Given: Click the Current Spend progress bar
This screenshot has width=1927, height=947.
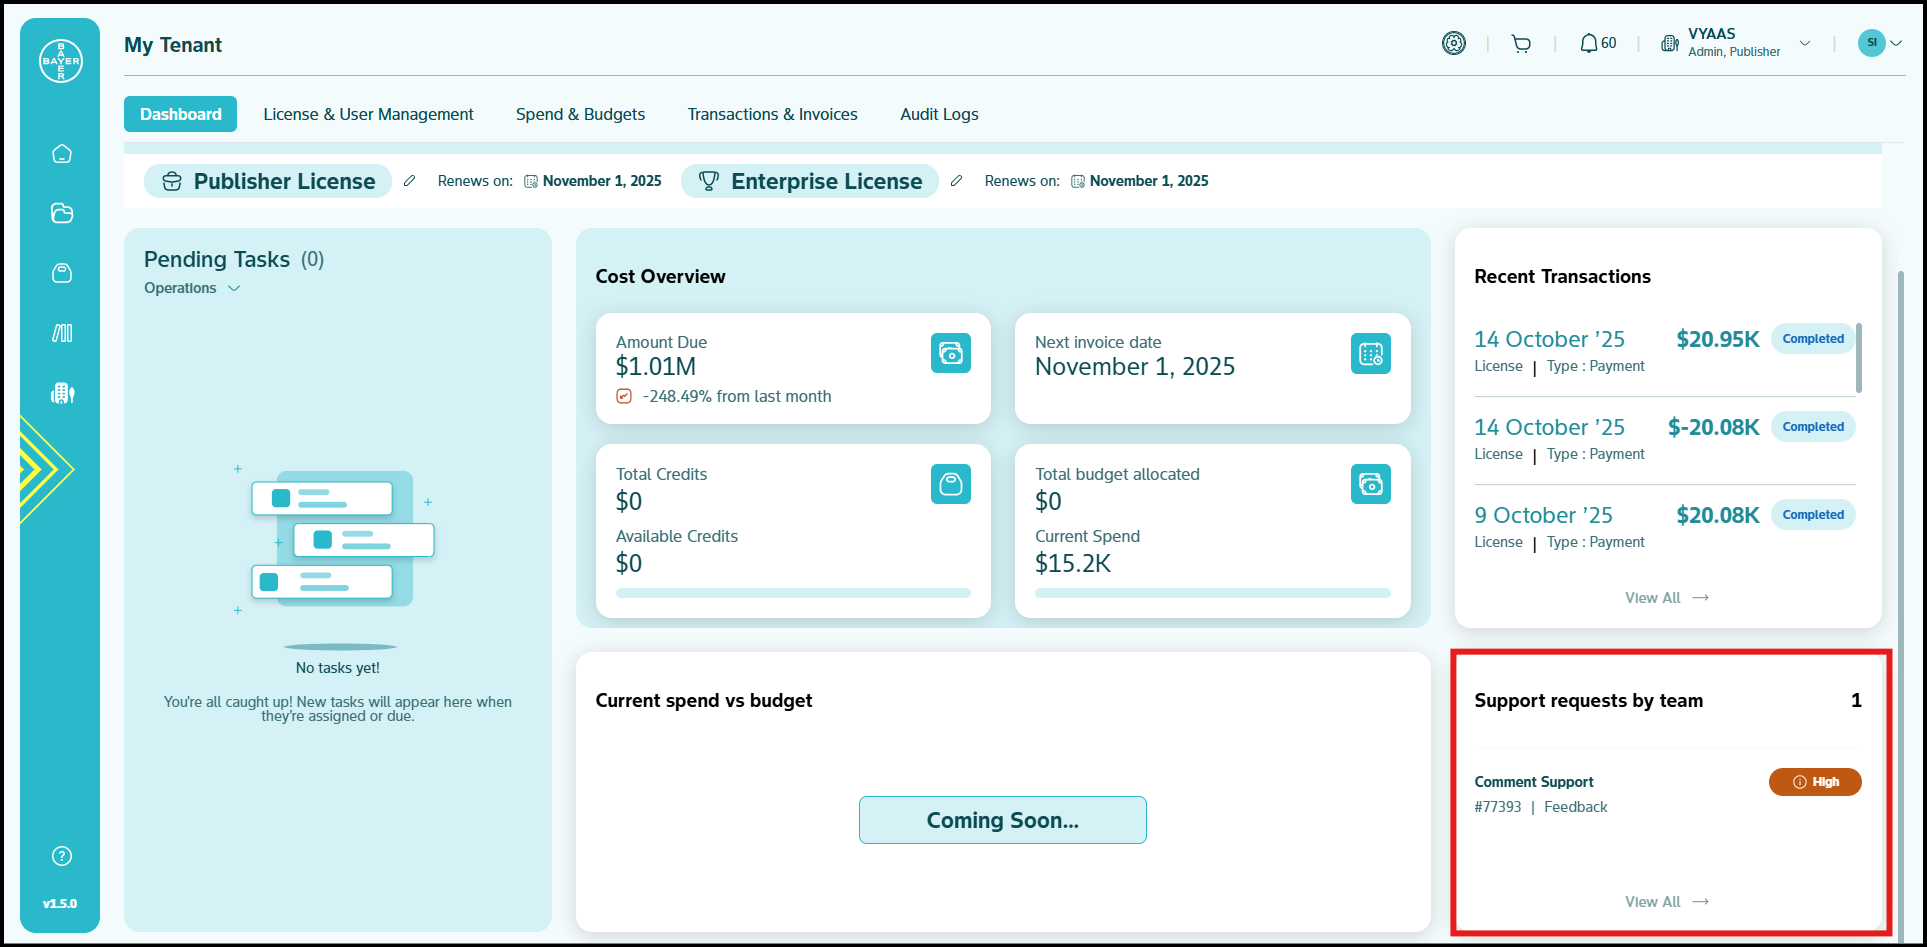Looking at the screenshot, I should click(x=1212, y=593).
